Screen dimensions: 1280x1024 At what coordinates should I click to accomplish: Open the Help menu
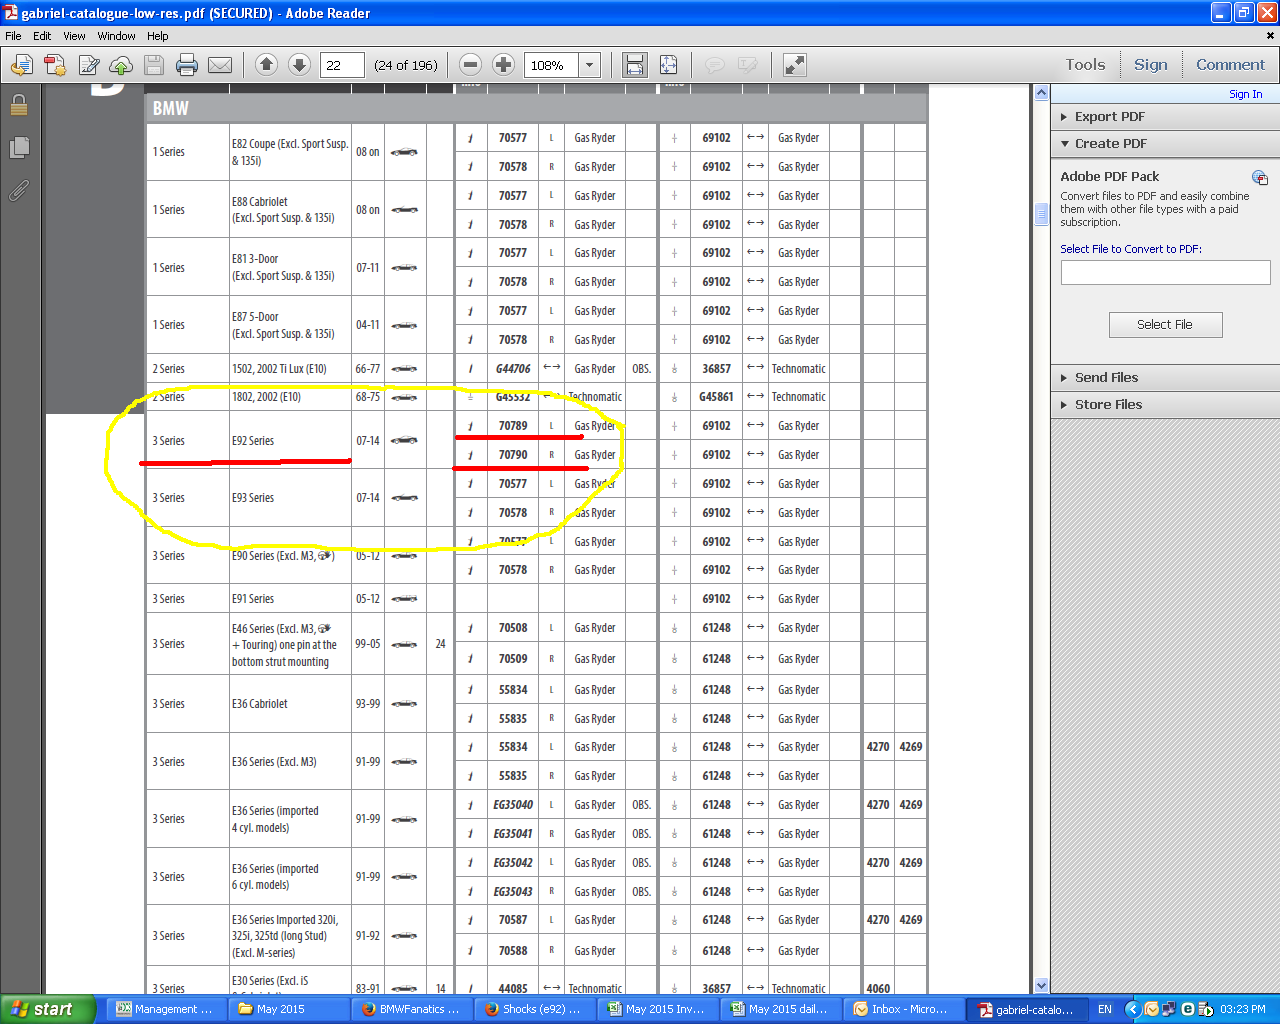[158, 36]
